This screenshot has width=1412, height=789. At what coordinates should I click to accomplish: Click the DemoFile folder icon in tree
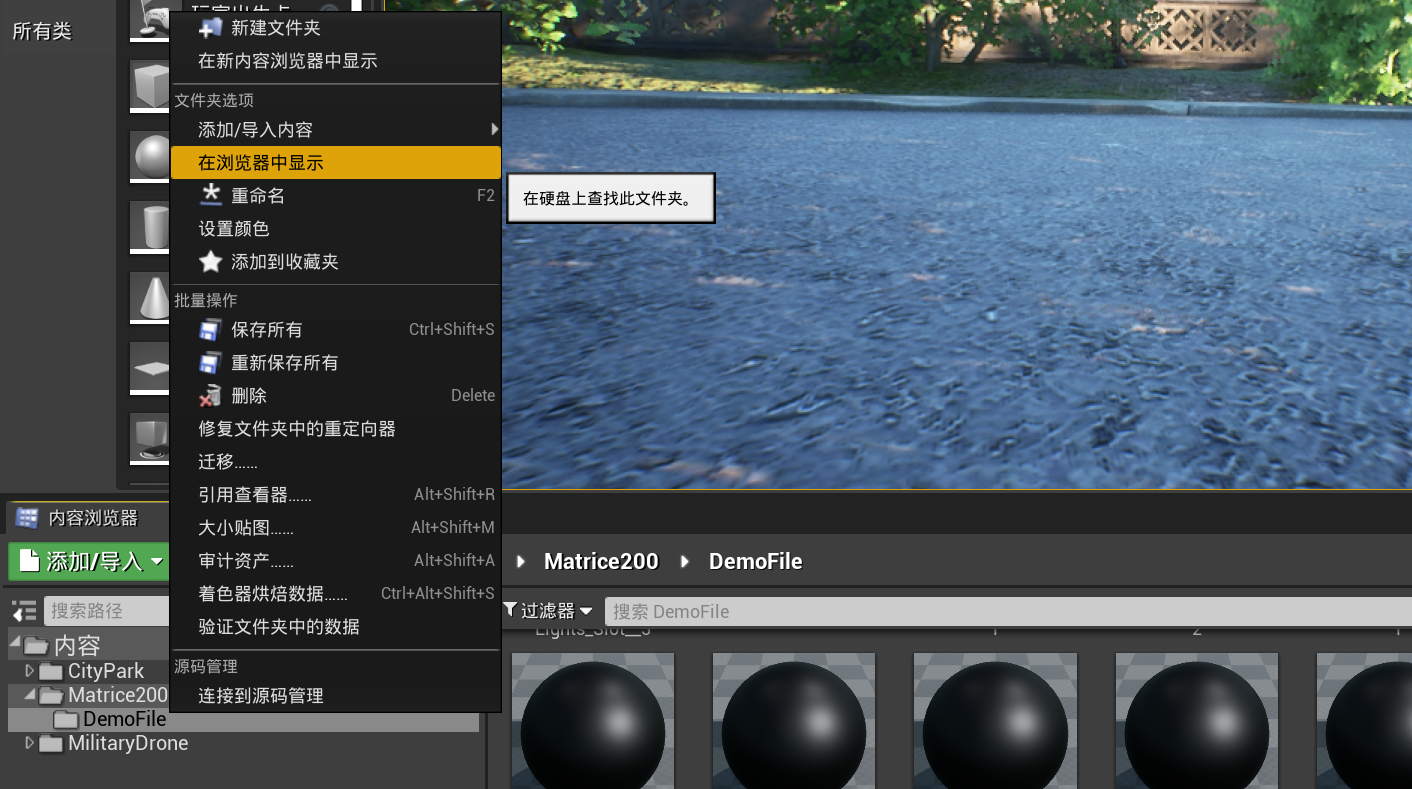pyautogui.click(x=66, y=719)
